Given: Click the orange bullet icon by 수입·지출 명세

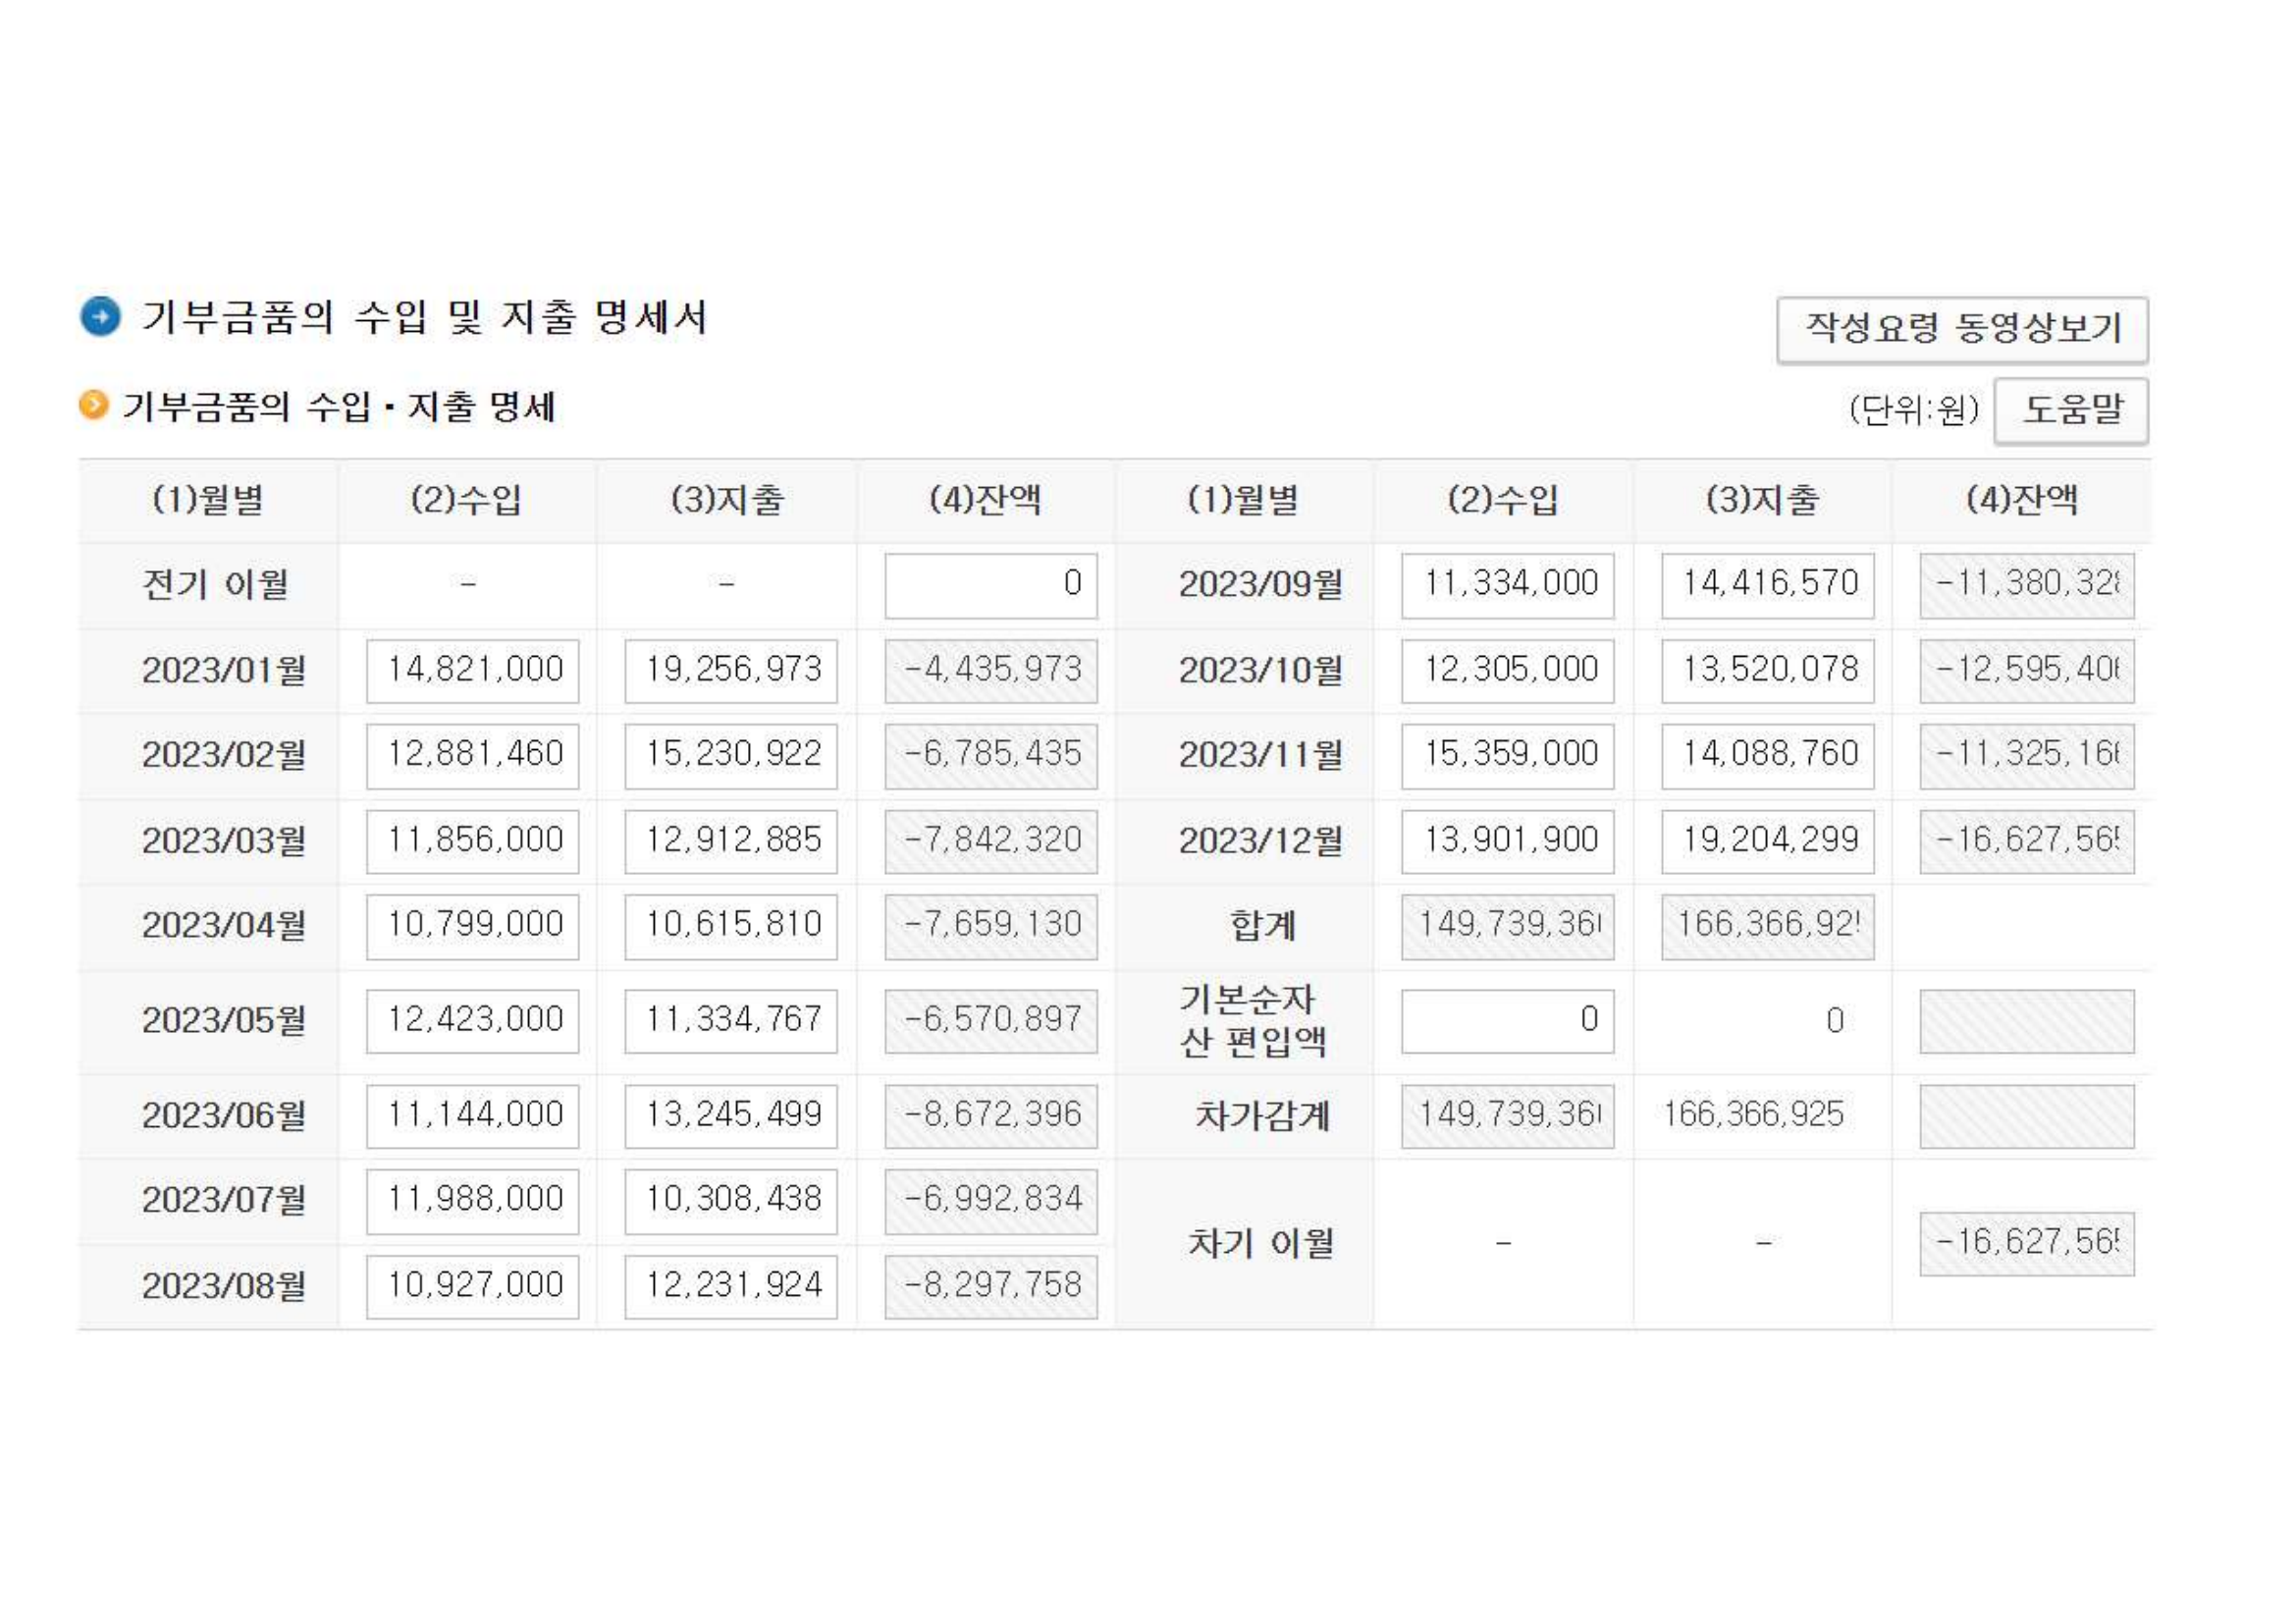Looking at the screenshot, I should (x=93, y=405).
